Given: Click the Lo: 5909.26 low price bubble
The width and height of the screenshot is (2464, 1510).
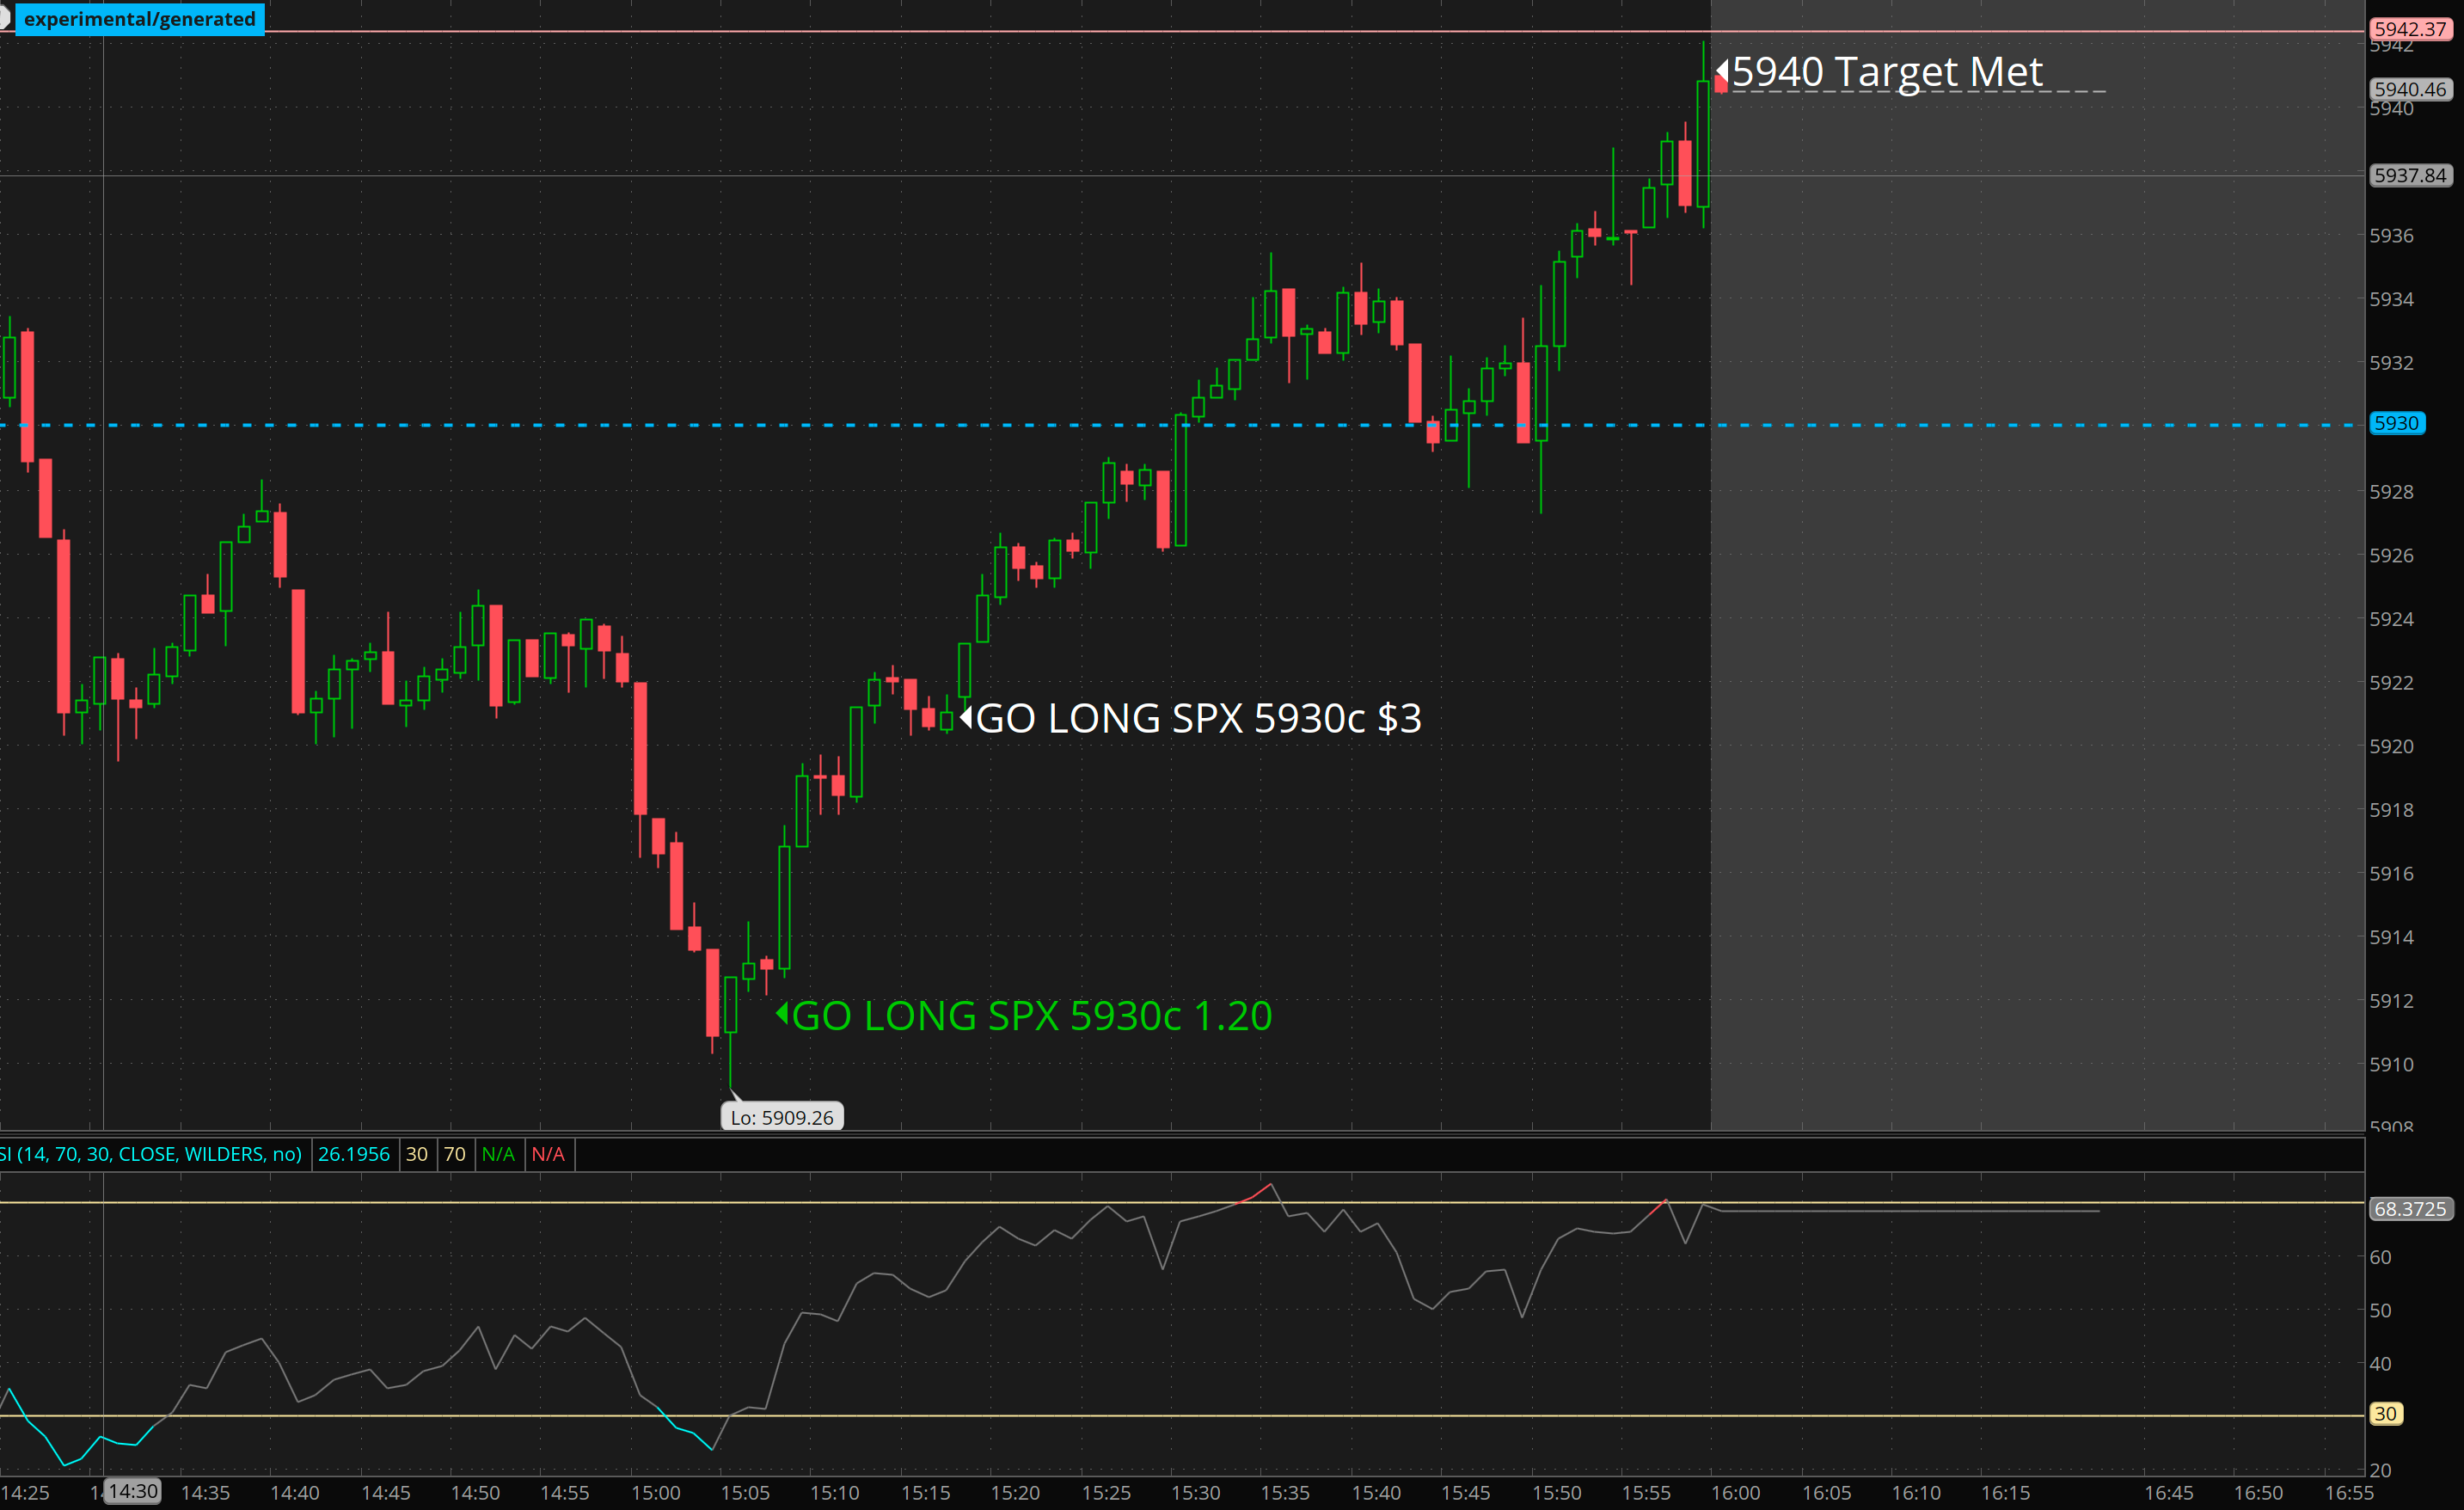Looking at the screenshot, I should click(782, 1117).
